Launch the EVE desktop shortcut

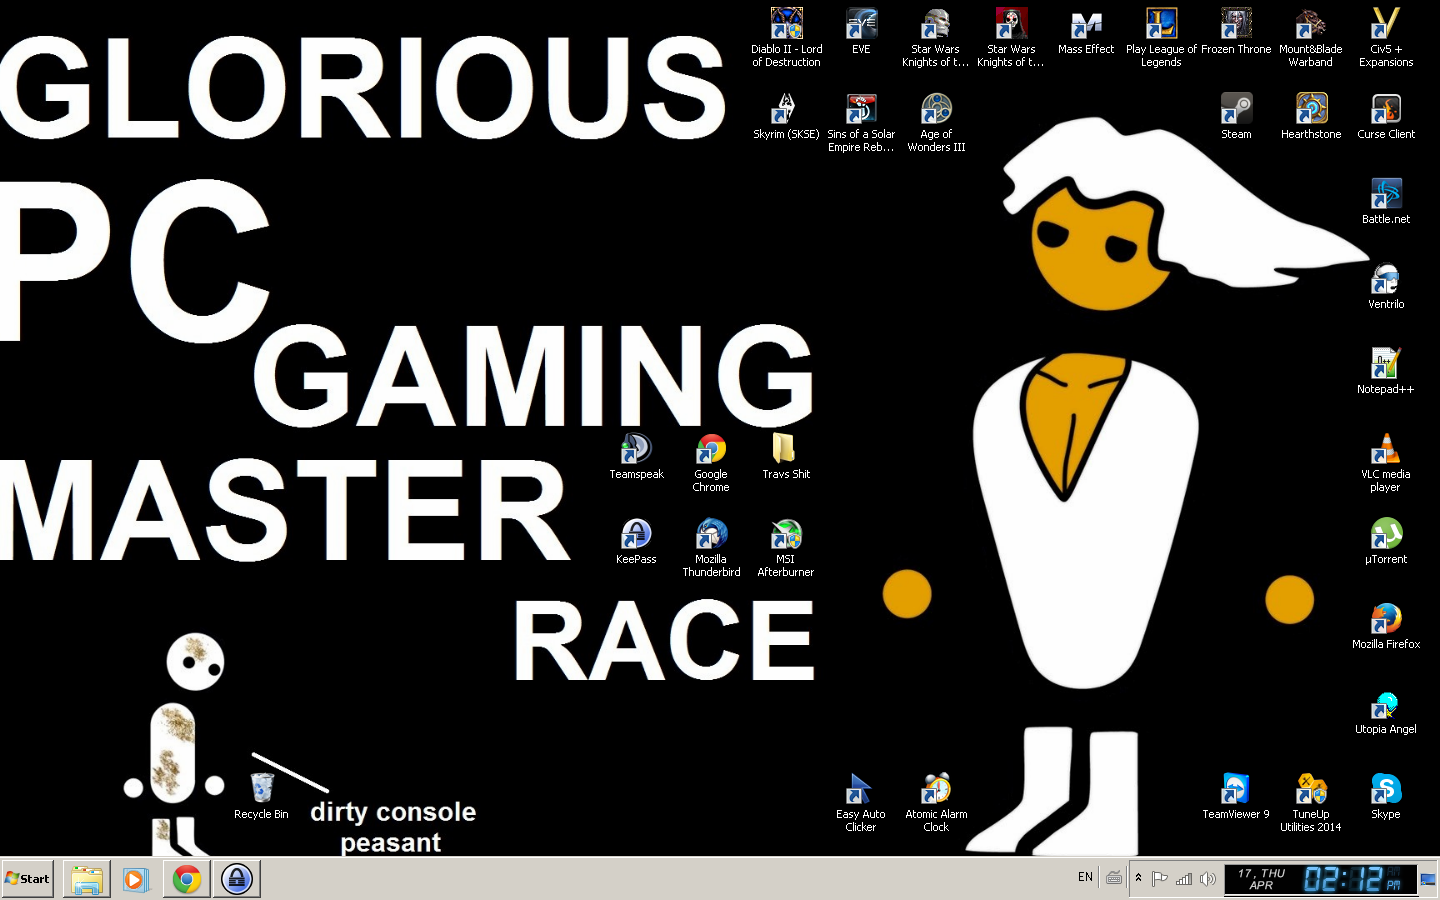[861, 31]
